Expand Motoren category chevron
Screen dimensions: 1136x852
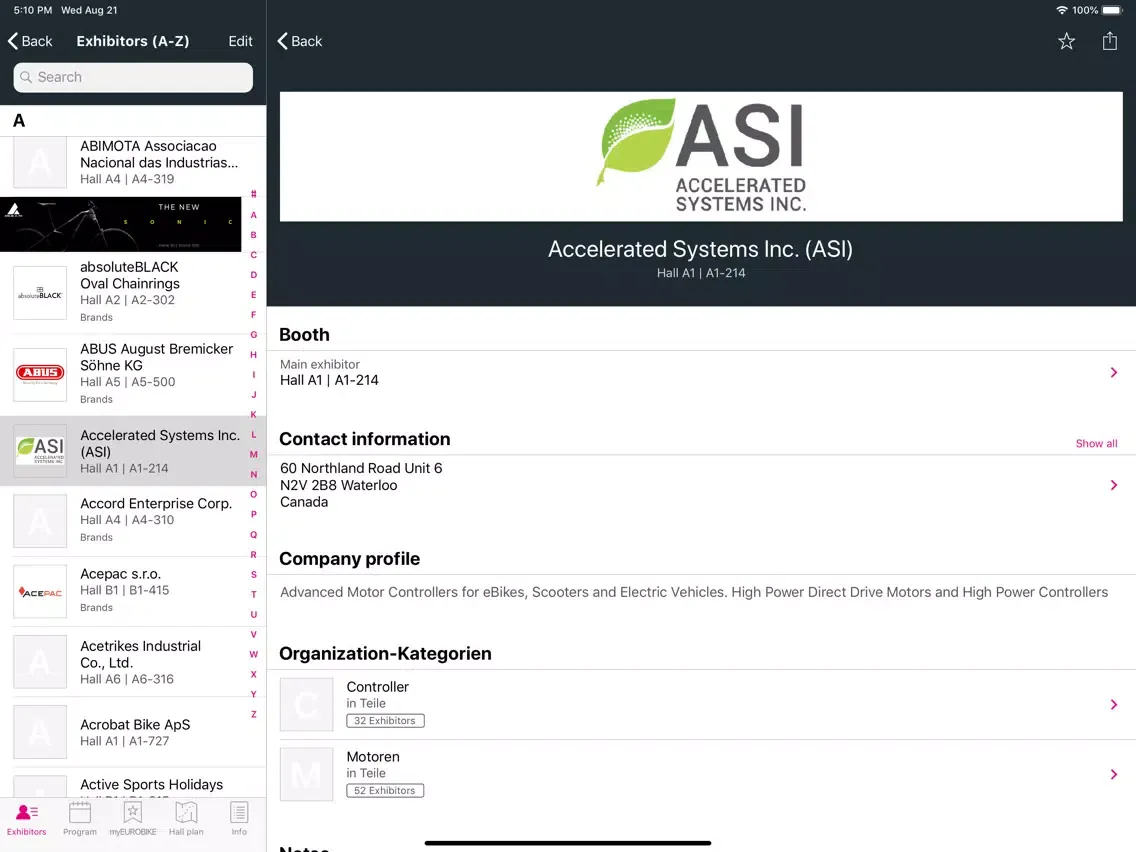tap(1114, 774)
